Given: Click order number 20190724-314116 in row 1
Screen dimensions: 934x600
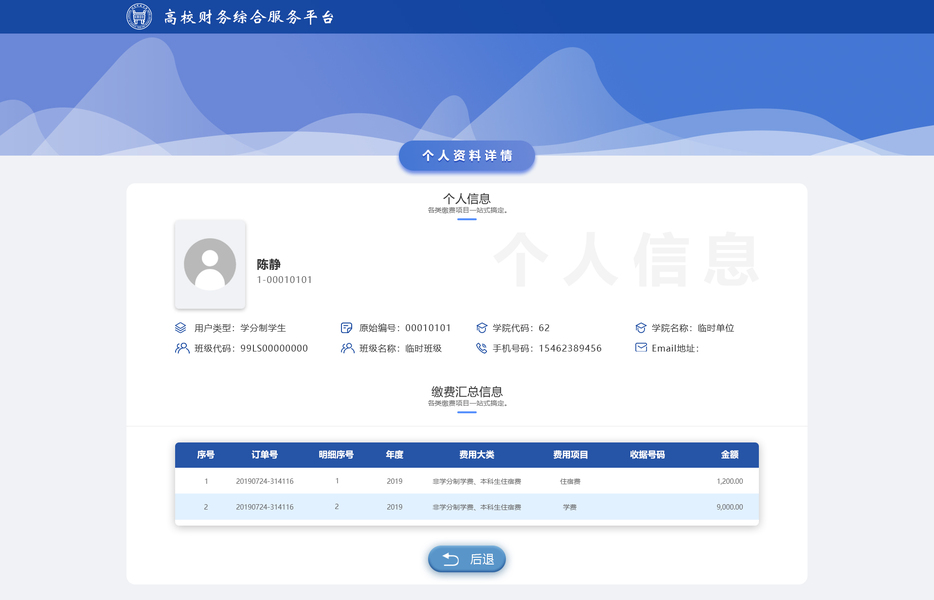Looking at the screenshot, I should tap(264, 481).
